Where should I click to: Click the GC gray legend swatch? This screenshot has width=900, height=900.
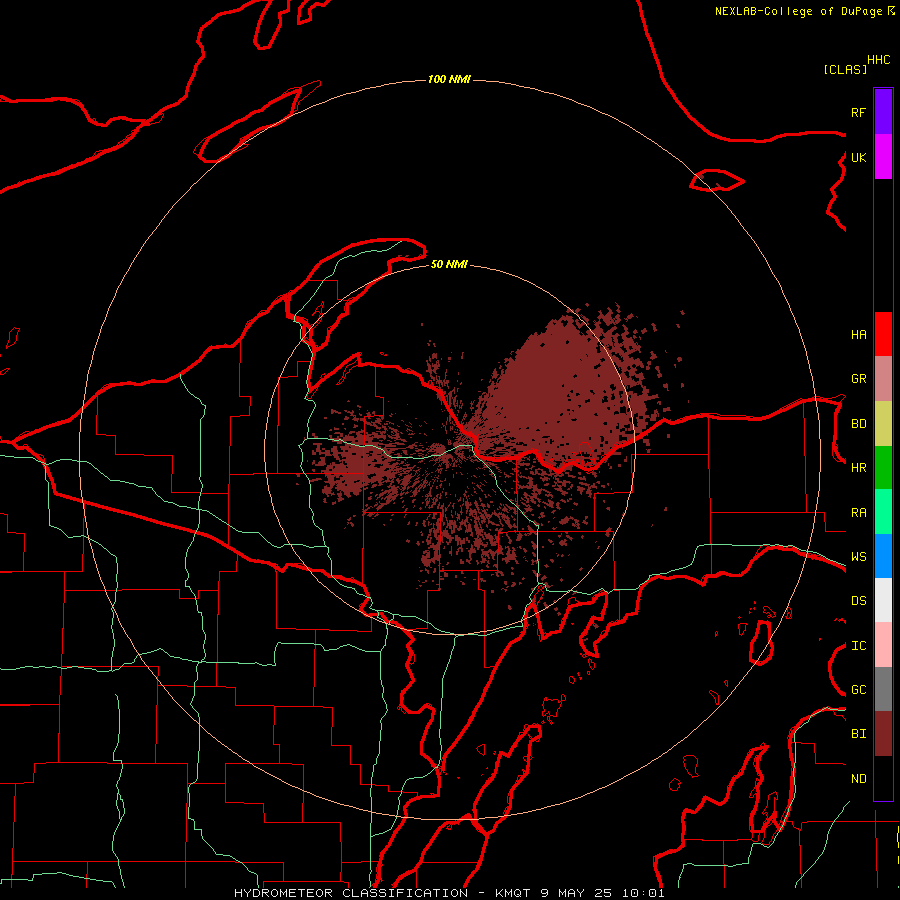883,689
